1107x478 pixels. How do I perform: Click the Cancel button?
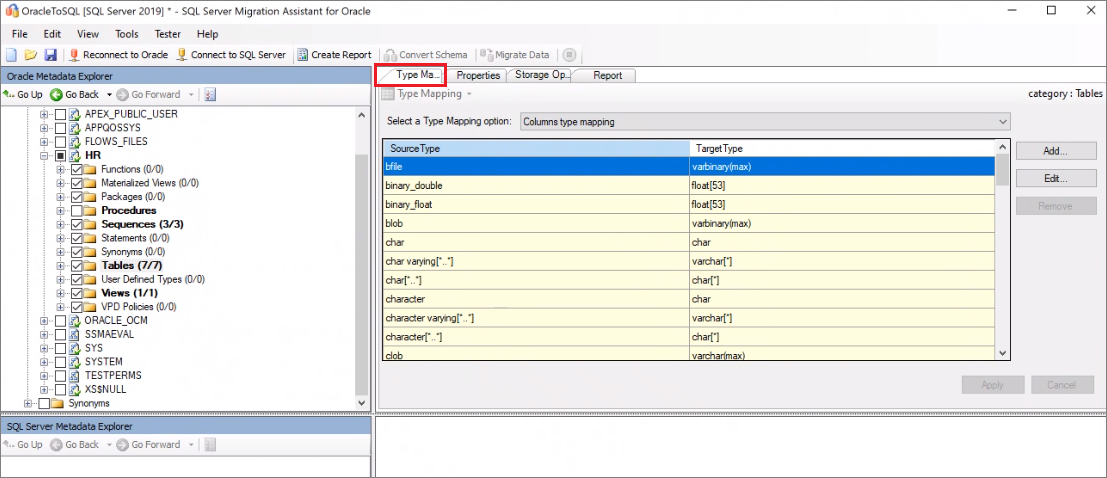1062,385
